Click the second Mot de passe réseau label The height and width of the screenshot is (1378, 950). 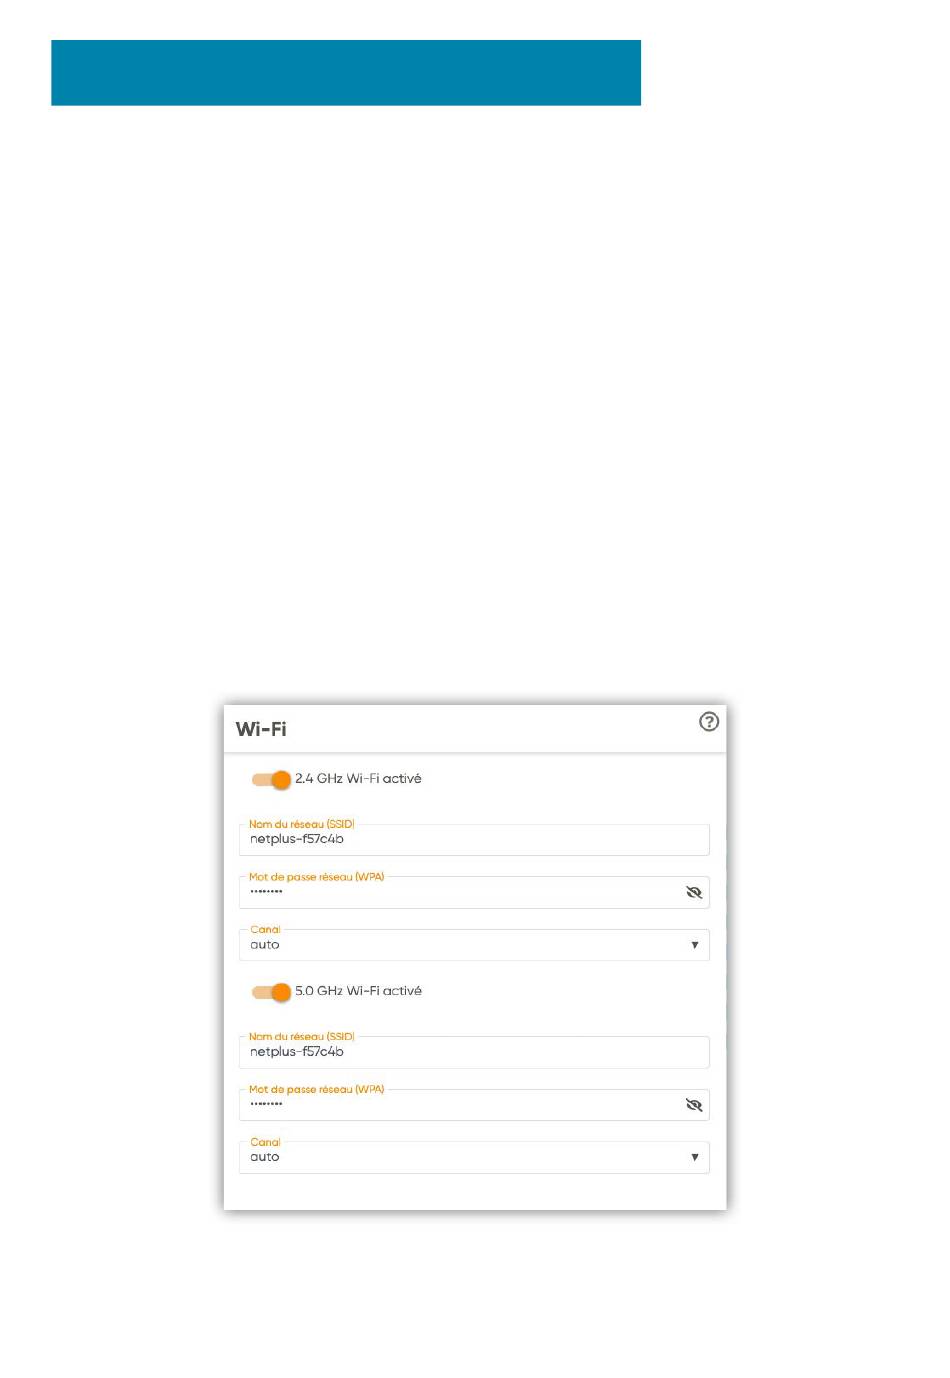click(x=316, y=1089)
